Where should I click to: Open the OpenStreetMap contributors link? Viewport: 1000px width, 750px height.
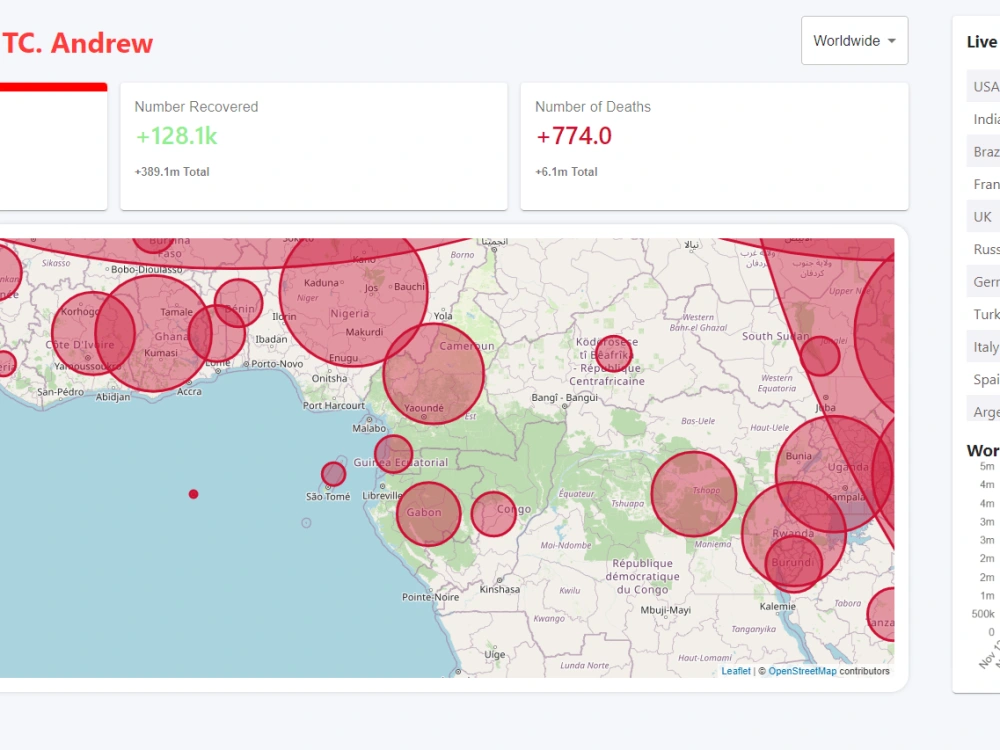click(802, 671)
